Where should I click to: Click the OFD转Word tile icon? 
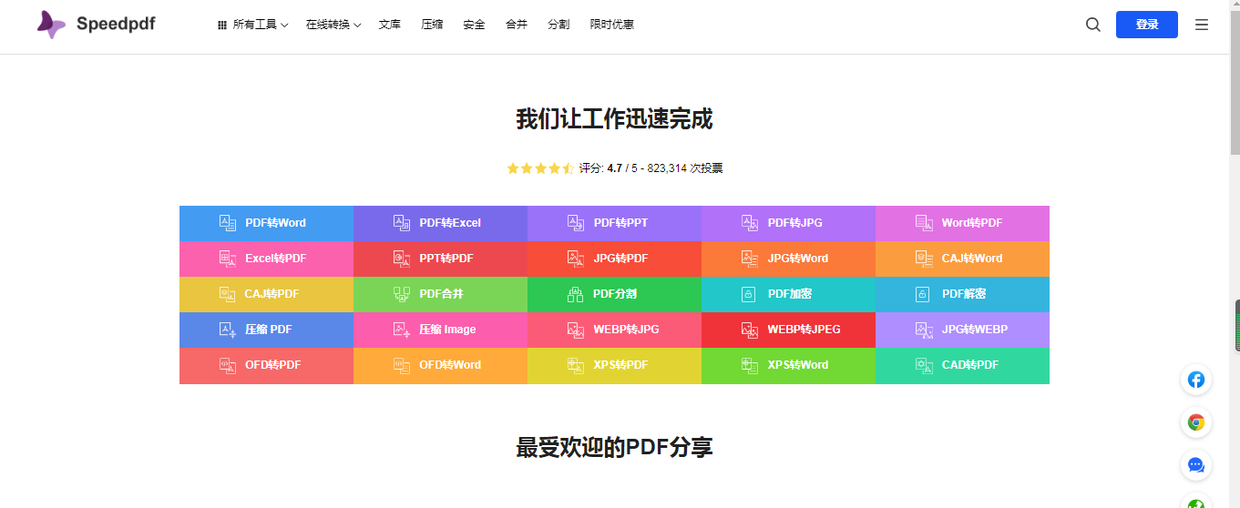[x=402, y=365]
